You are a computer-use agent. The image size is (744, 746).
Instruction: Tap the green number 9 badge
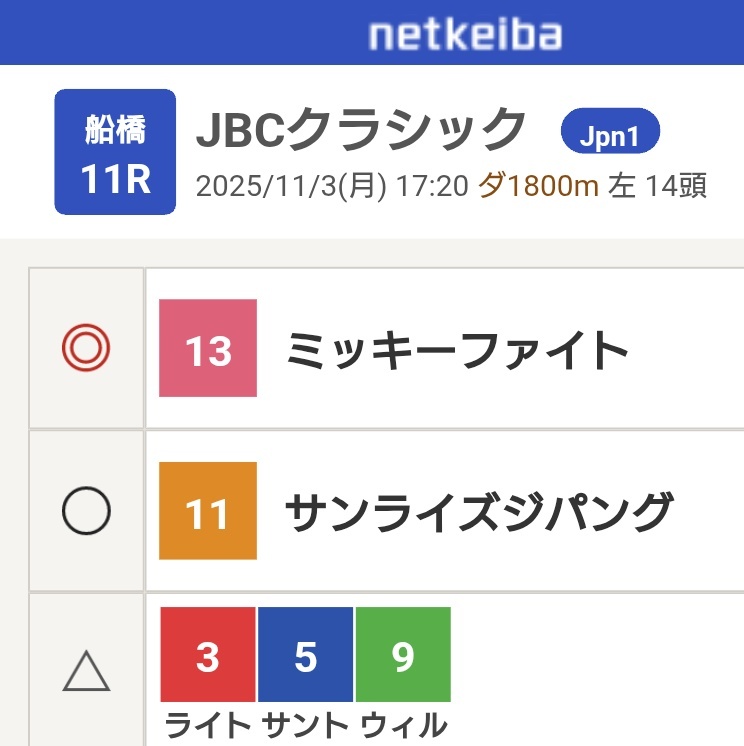(x=403, y=655)
